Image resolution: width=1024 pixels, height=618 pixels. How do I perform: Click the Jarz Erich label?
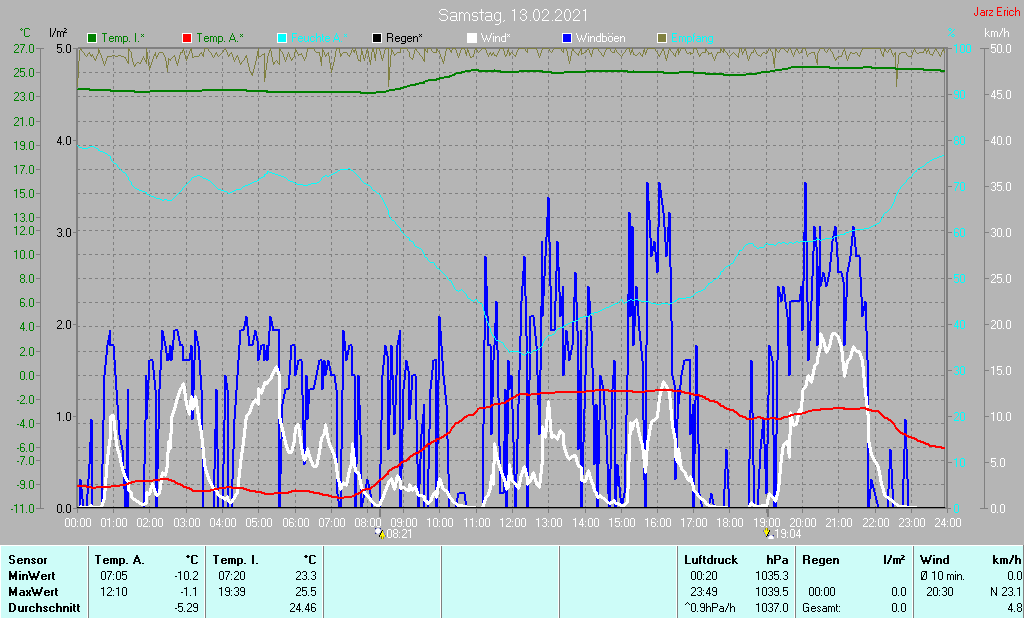(996, 13)
